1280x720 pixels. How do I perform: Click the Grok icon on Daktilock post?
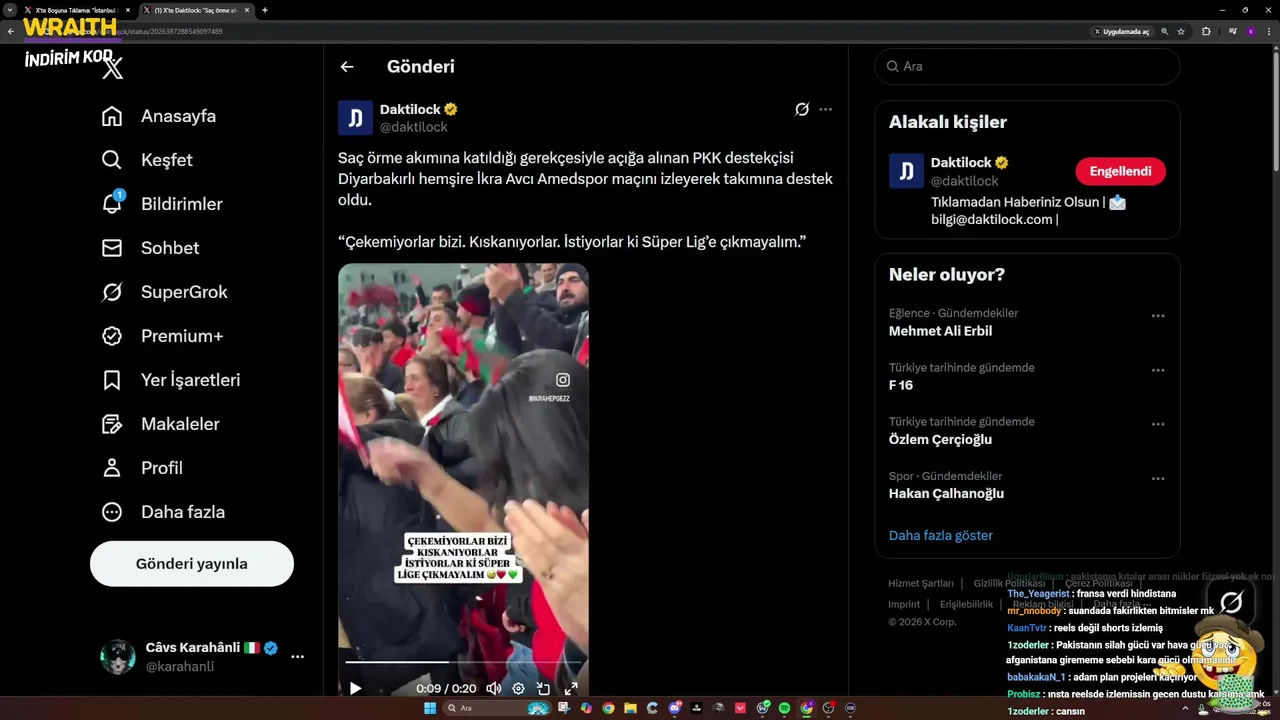801,109
